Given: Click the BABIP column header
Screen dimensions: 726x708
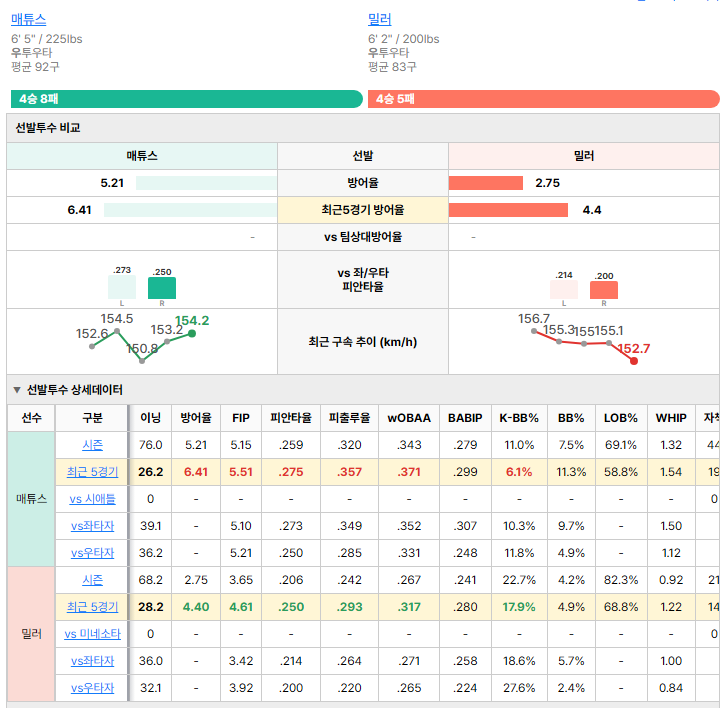Looking at the screenshot, I should coord(465,418).
